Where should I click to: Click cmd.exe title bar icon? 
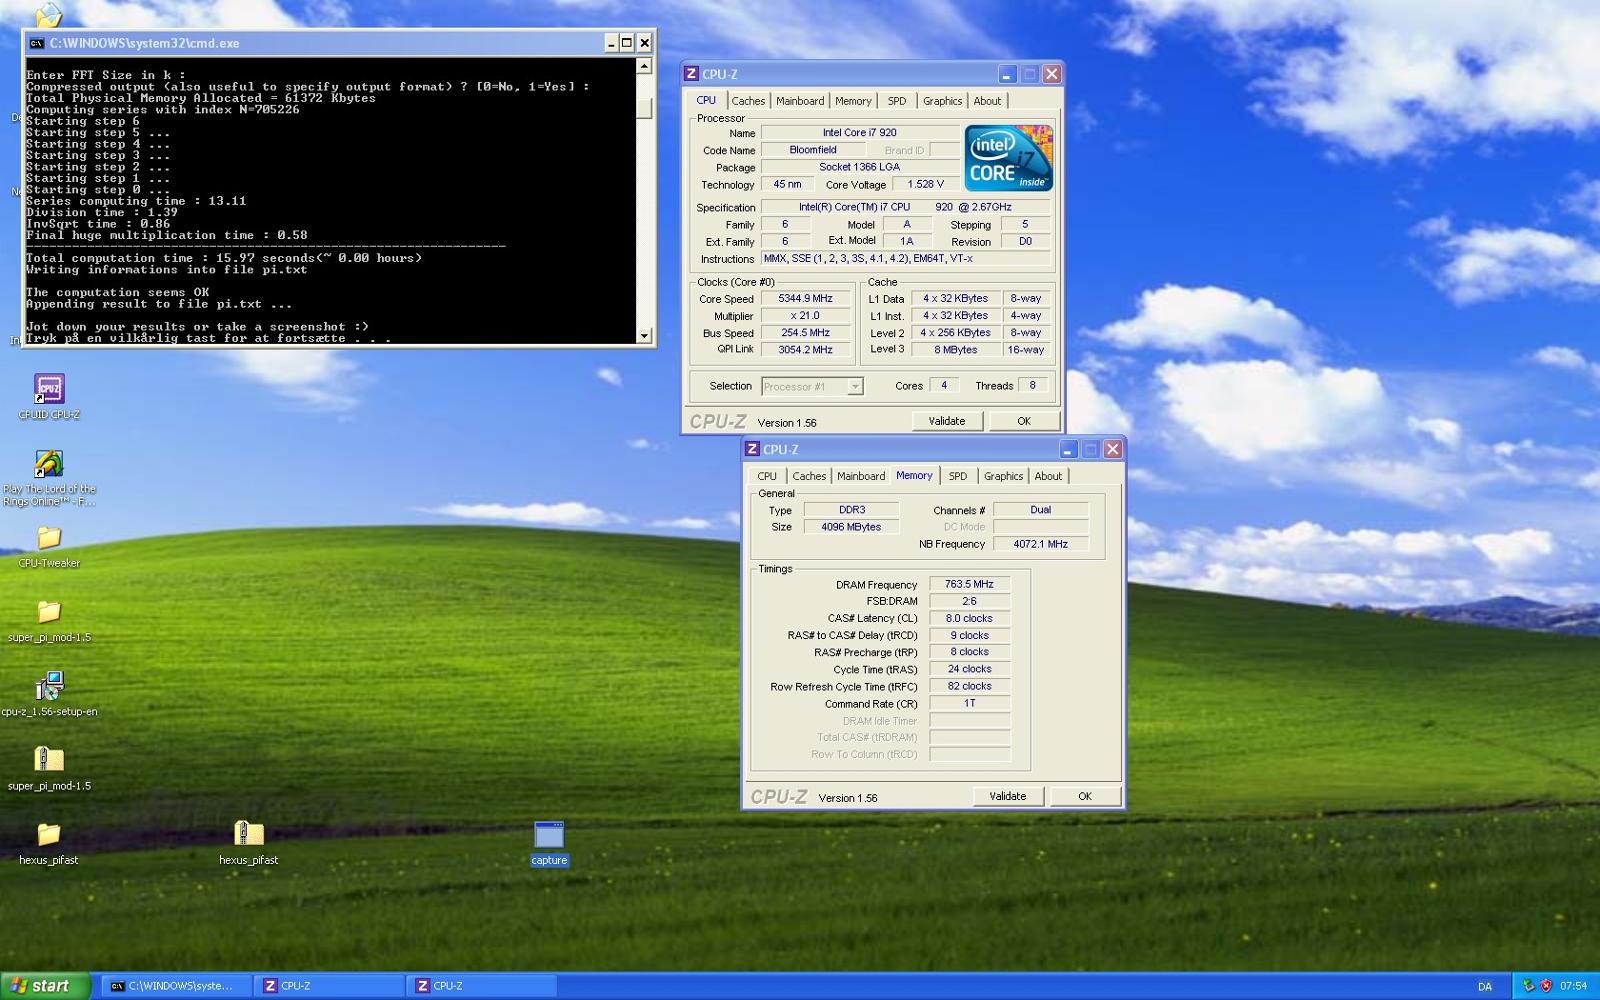pyautogui.click(x=37, y=43)
